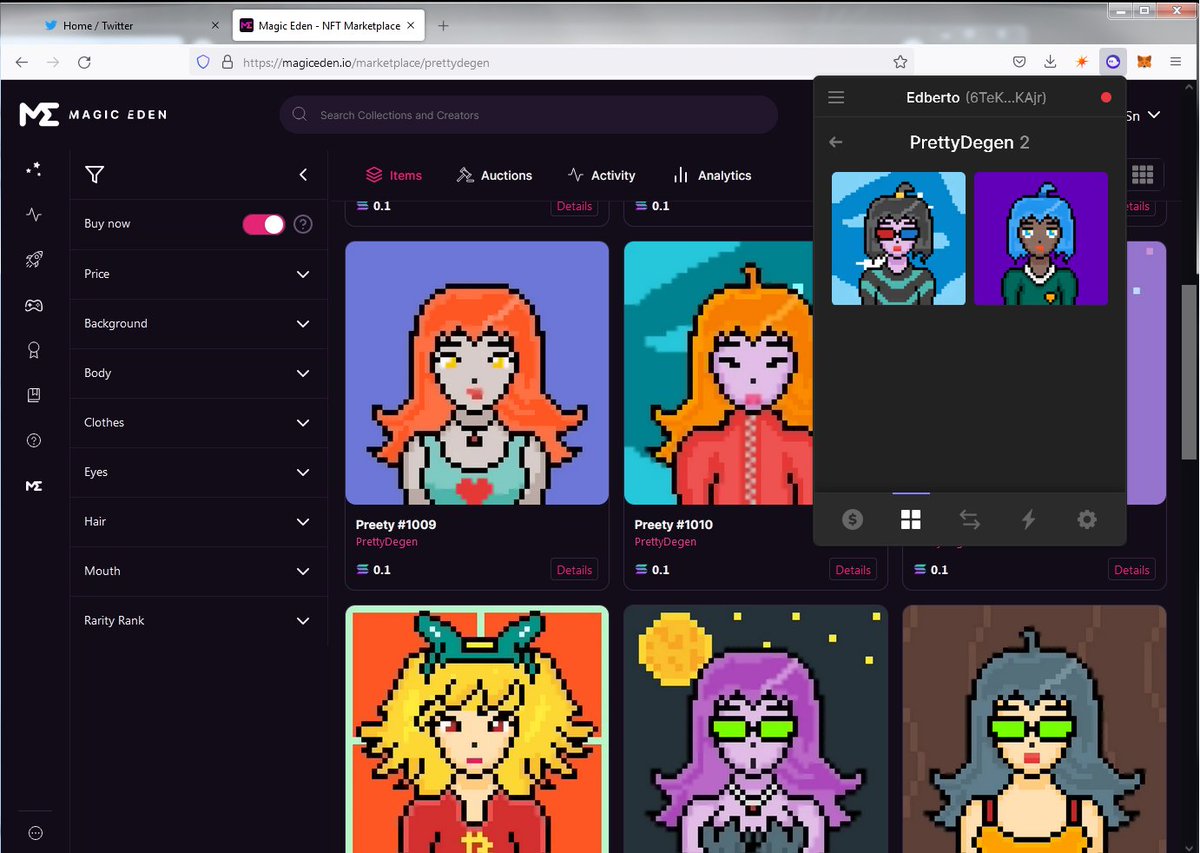
Task: Click the Search Collections and Creators field
Action: 529,115
